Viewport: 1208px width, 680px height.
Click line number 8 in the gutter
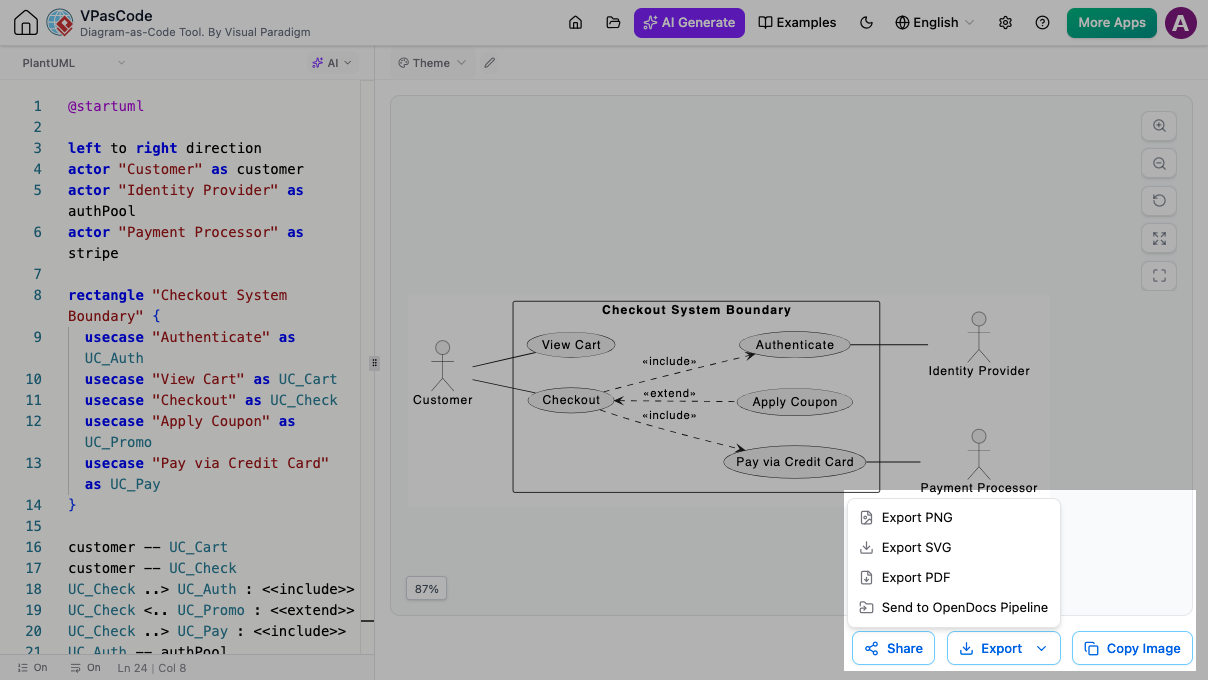click(x=37, y=295)
